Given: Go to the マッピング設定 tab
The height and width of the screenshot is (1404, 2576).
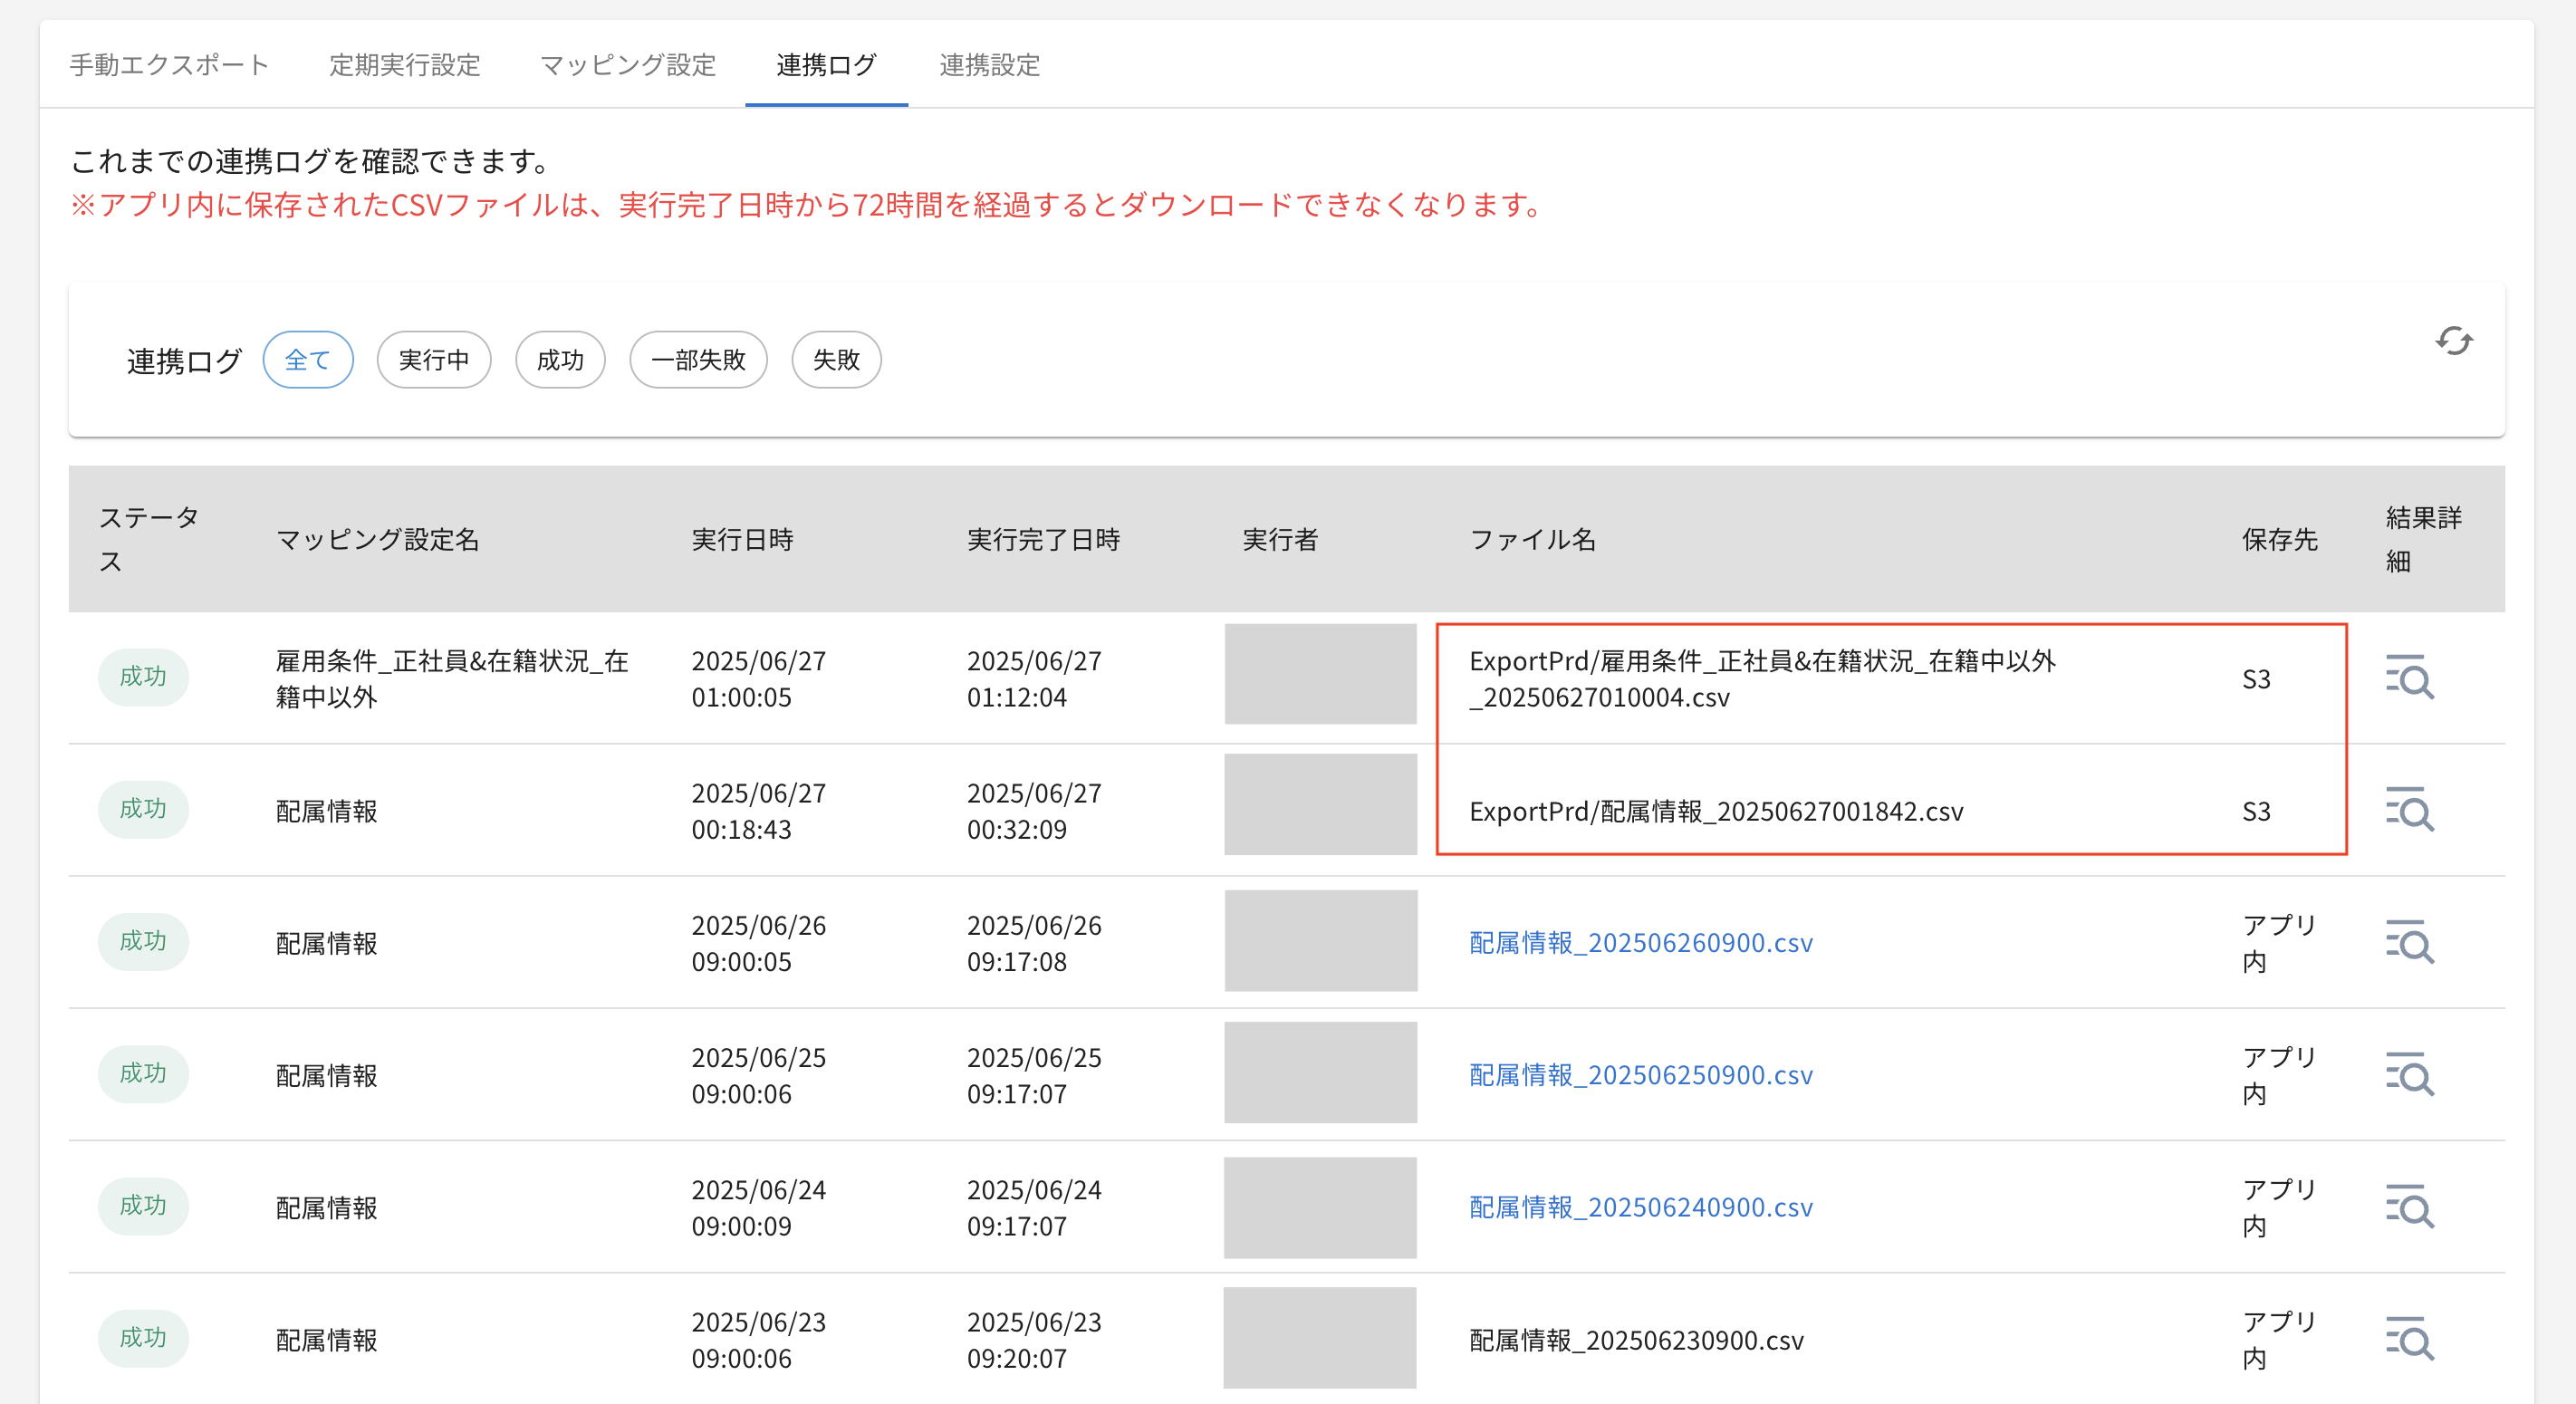Looking at the screenshot, I should coord(628,65).
